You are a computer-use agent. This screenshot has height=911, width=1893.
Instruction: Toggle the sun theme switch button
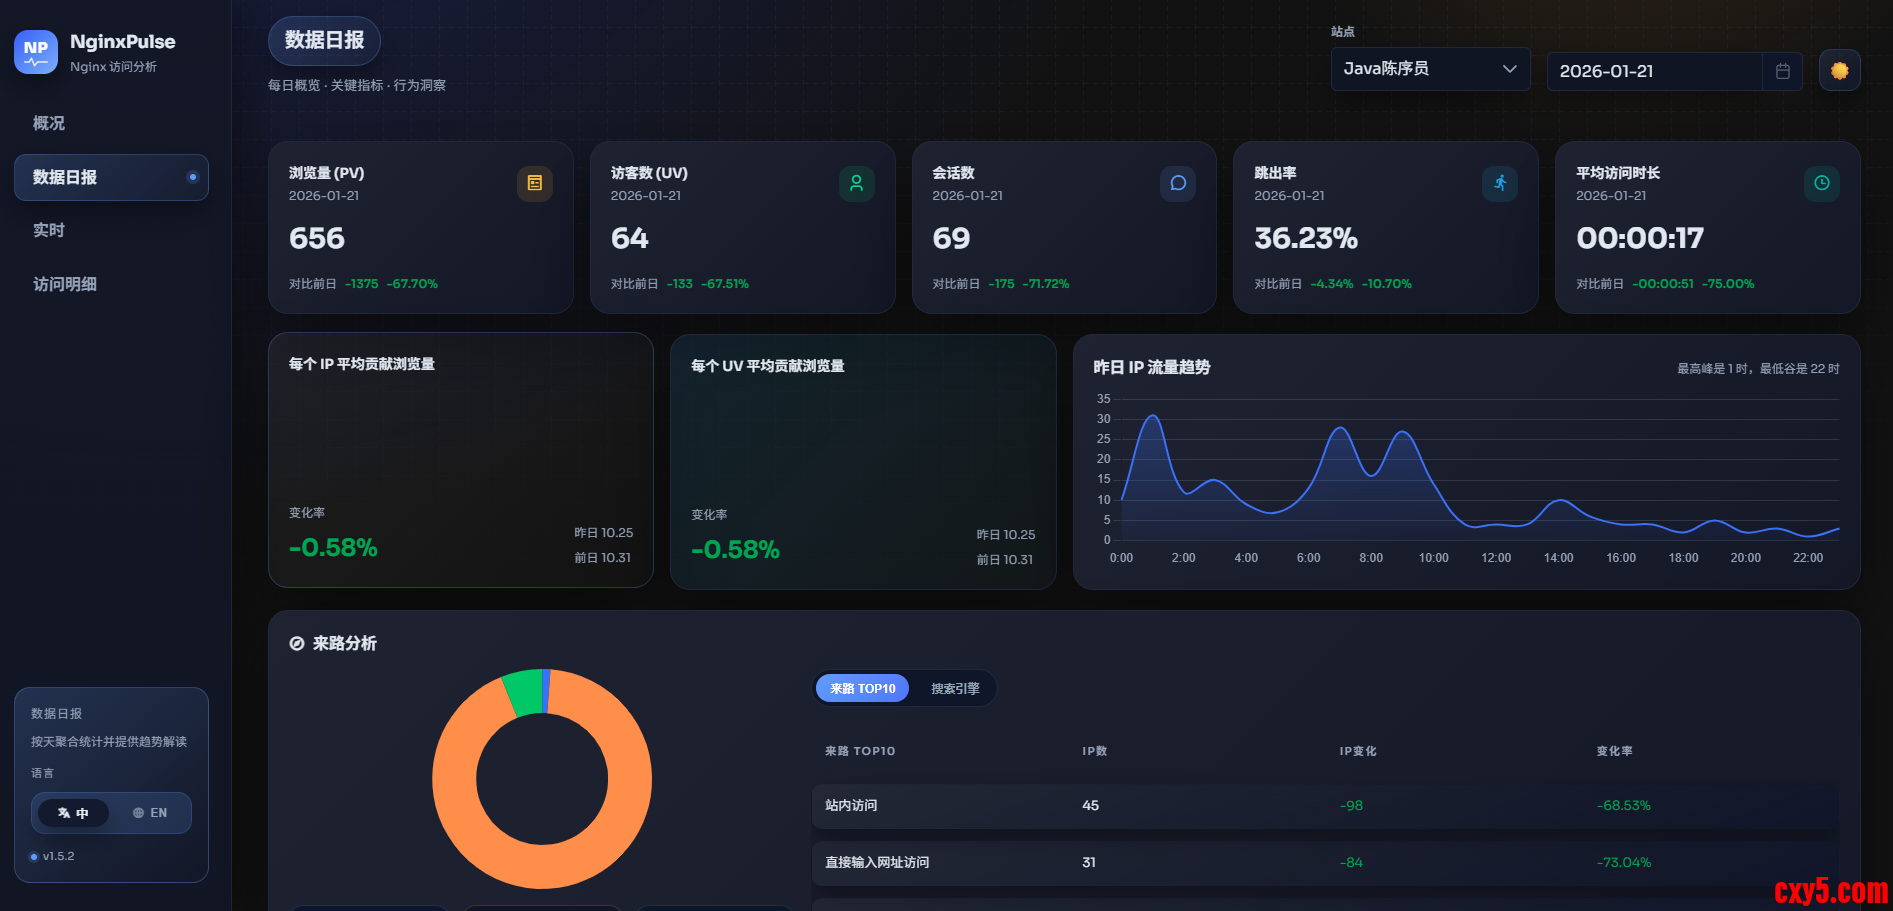click(x=1839, y=71)
